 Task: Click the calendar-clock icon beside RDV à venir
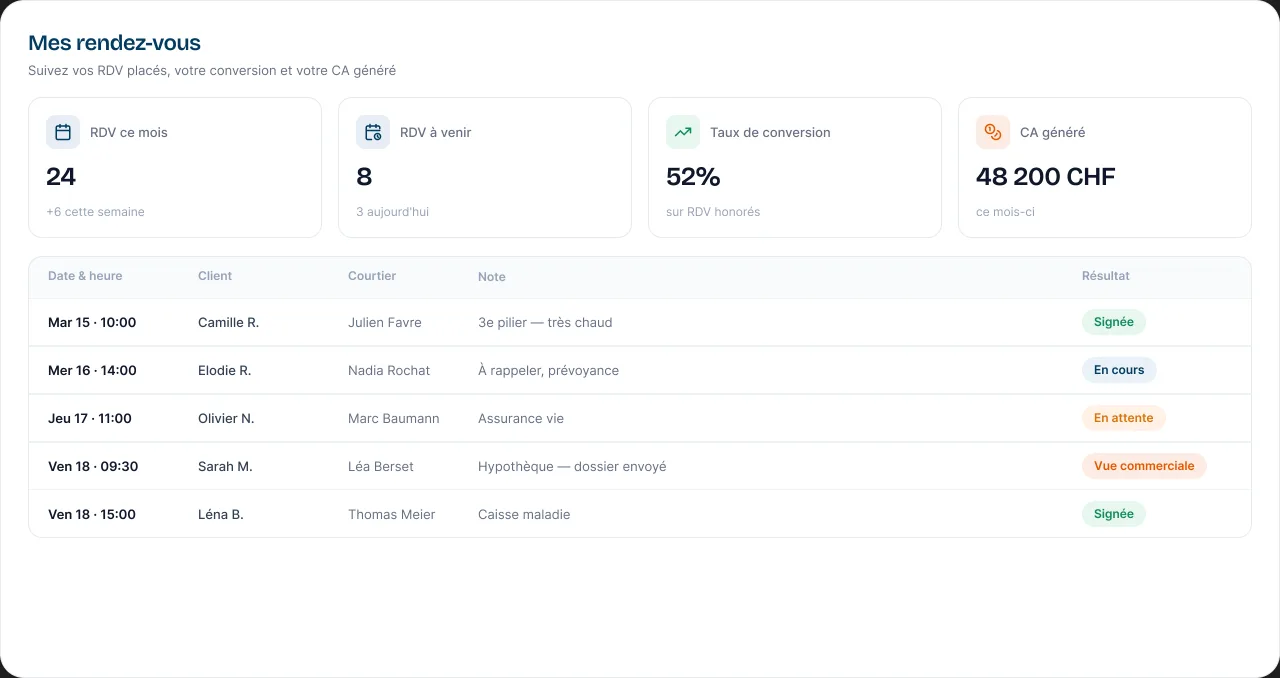click(373, 132)
